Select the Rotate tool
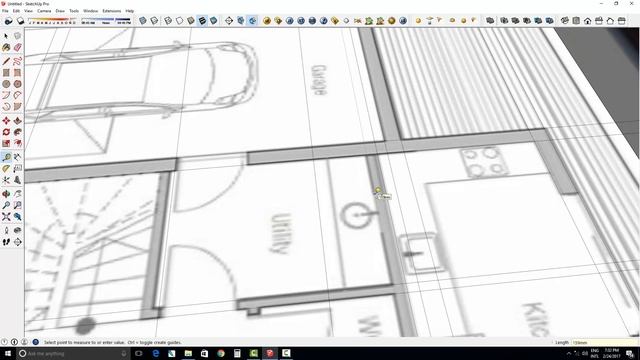 pos(6,132)
